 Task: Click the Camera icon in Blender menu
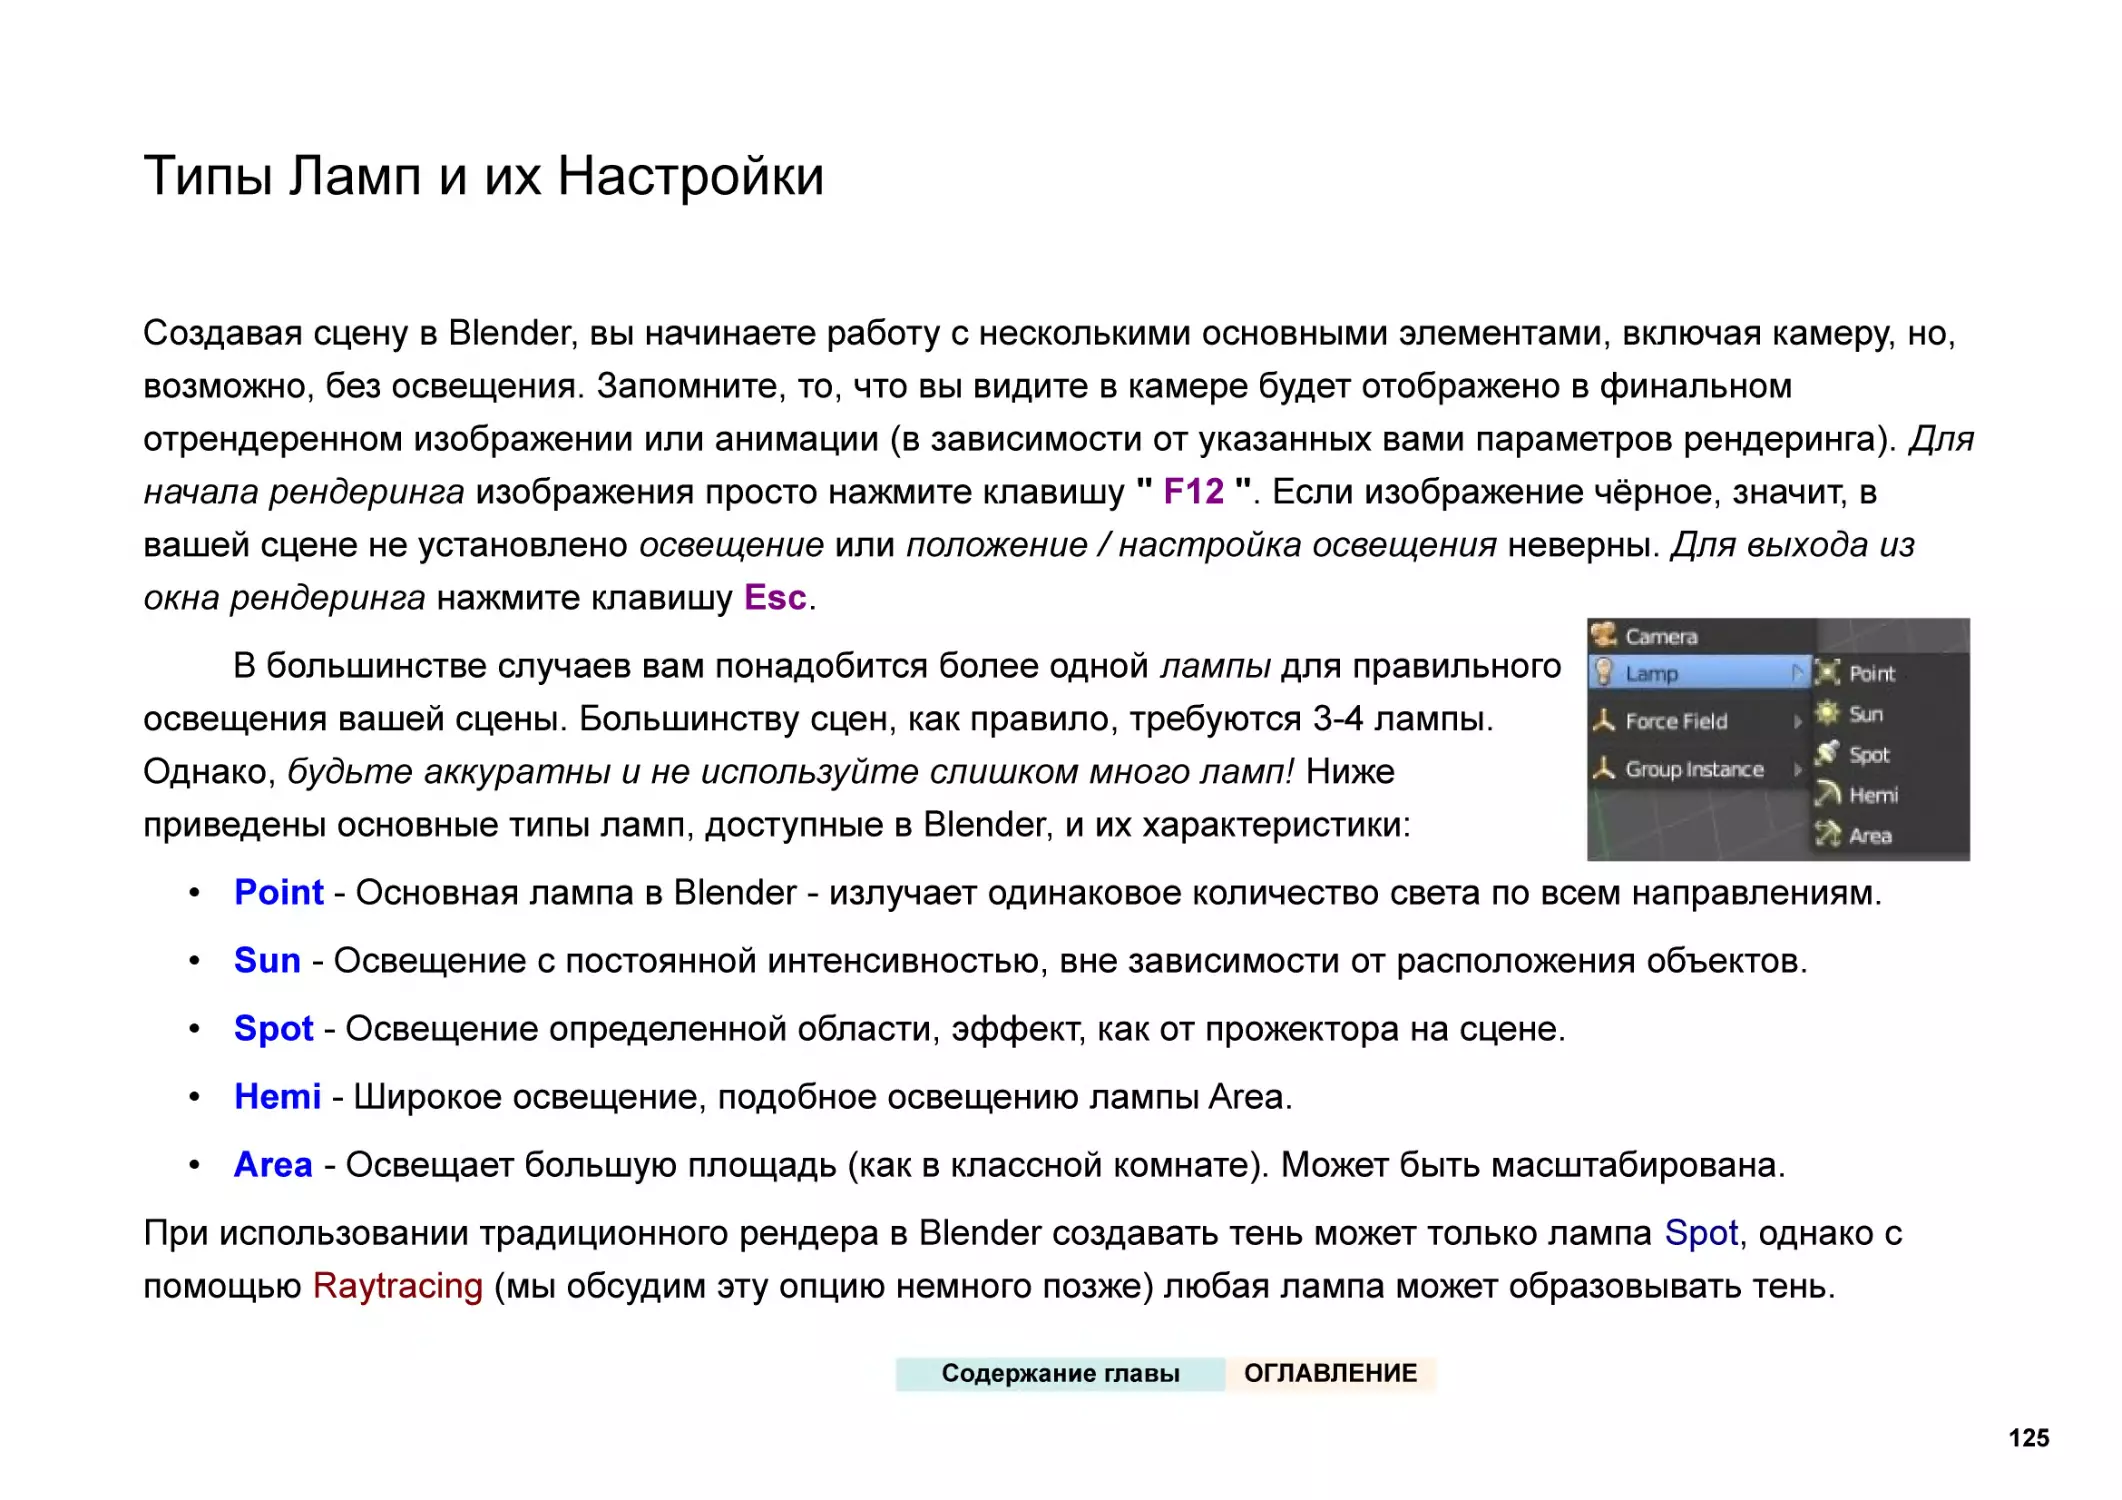tap(1603, 634)
